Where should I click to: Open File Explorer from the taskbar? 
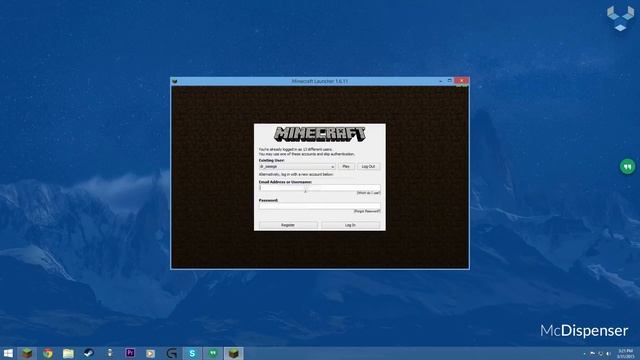pyautogui.click(x=68, y=353)
